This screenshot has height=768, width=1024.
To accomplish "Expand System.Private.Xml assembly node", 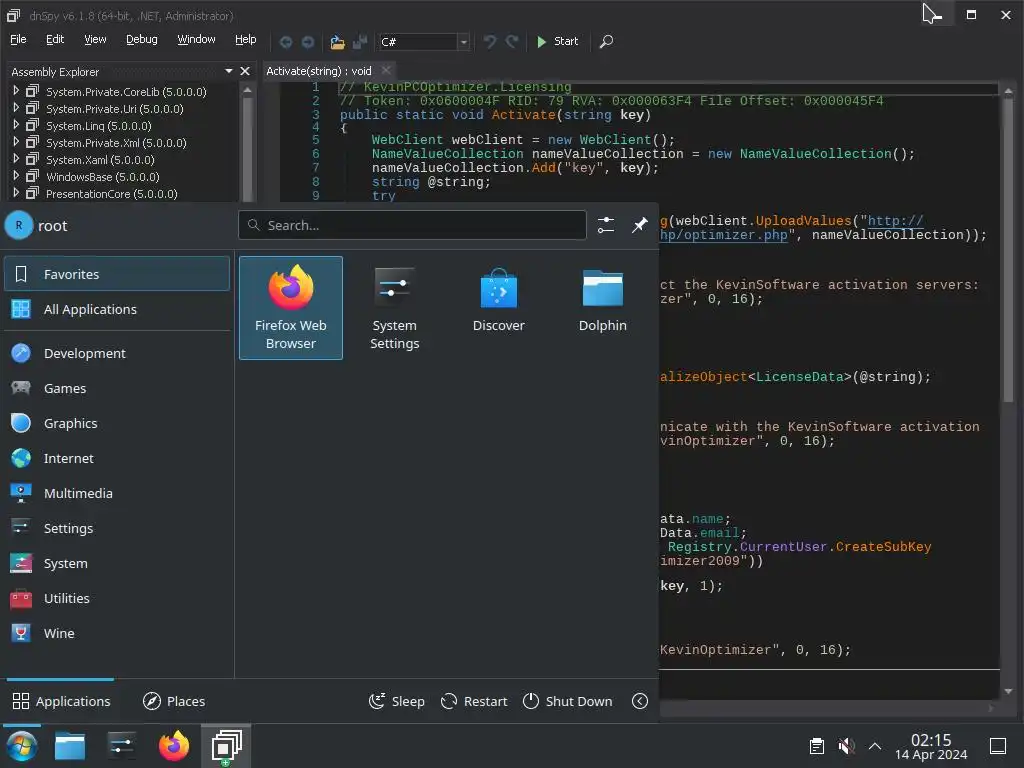I will point(16,142).
